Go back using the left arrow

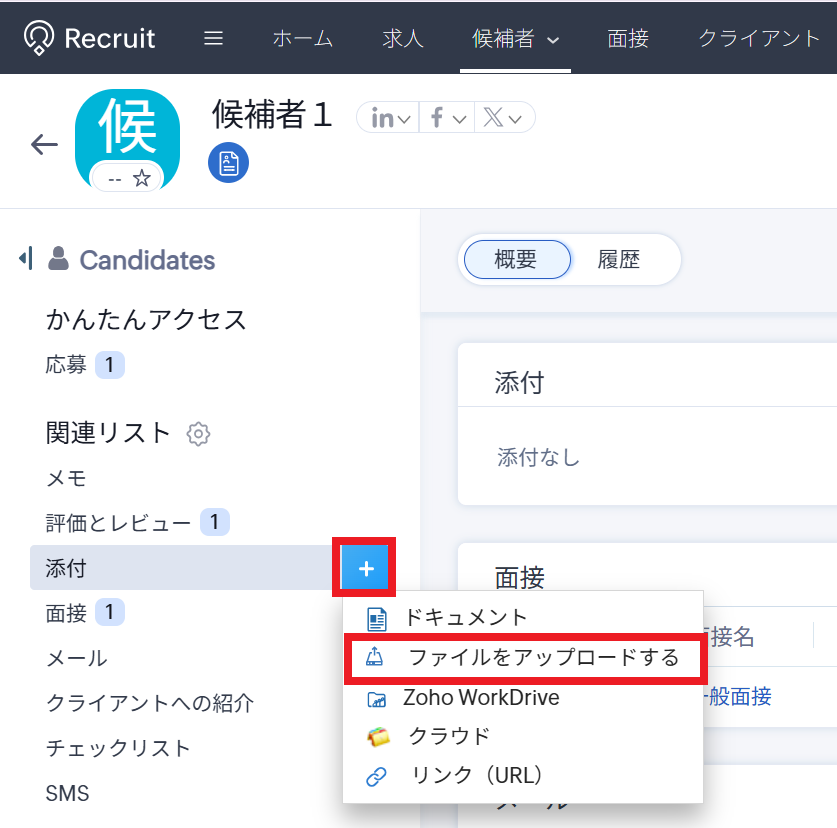[x=44, y=145]
